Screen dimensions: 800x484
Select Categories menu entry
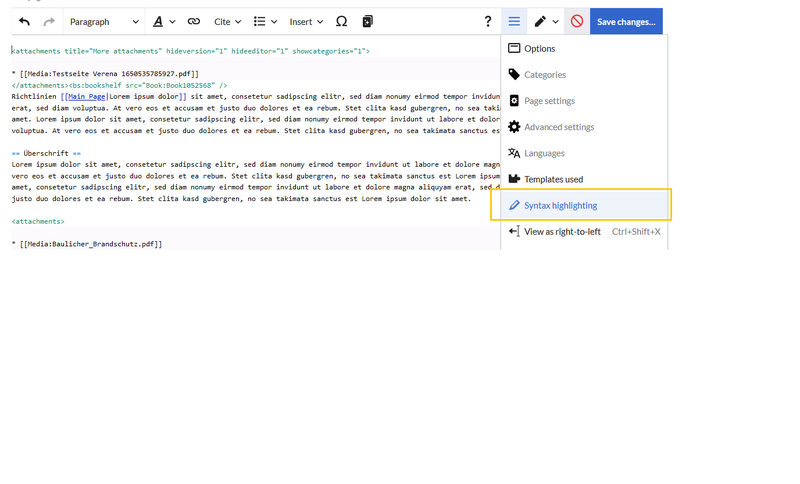pyautogui.click(x=584, y=74)
